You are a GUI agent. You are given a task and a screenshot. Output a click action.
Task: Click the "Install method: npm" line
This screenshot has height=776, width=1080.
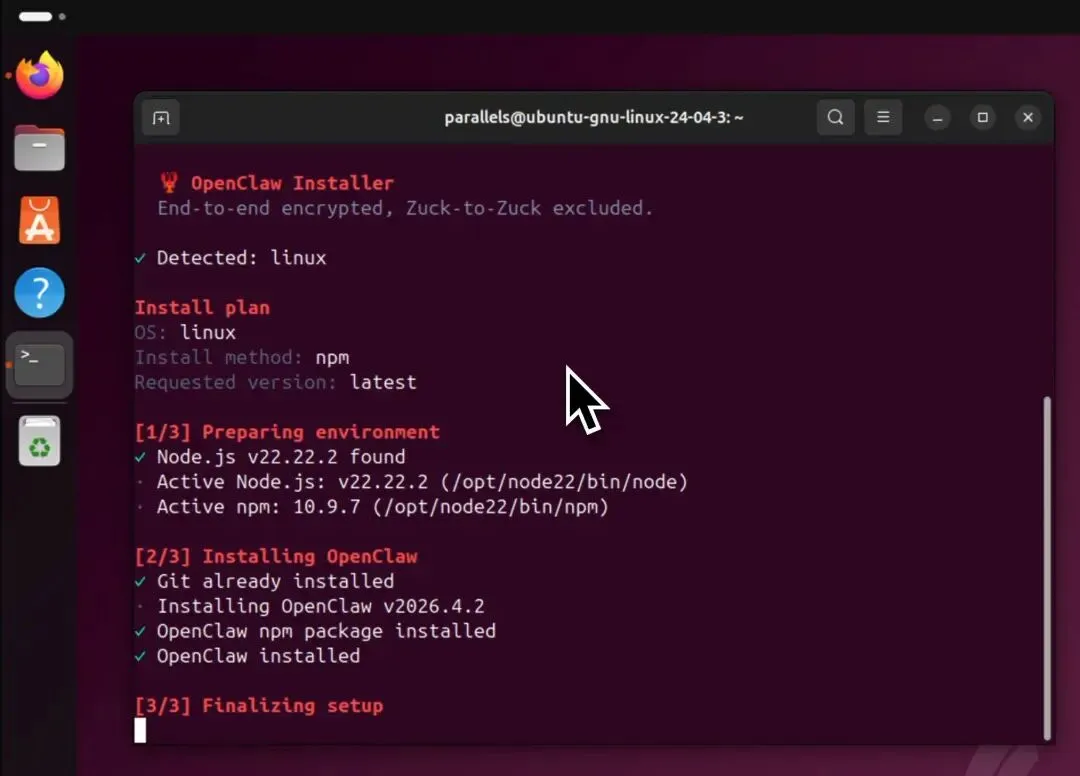pos(242,357)
